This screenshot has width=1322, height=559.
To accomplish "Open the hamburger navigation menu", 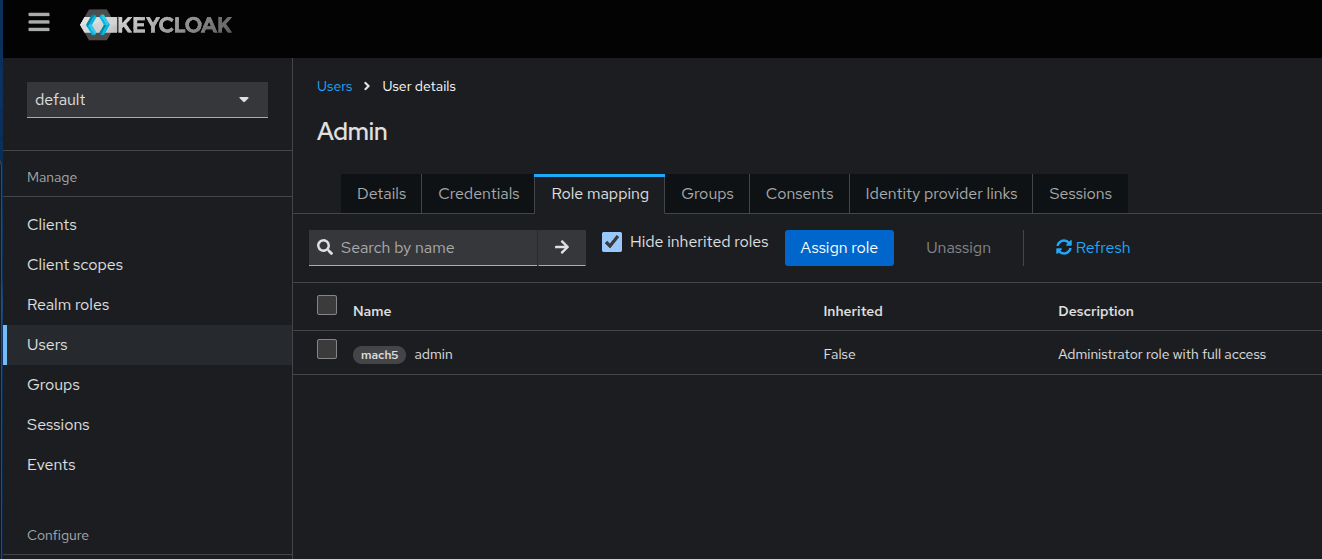I will [x=39, y=22].
